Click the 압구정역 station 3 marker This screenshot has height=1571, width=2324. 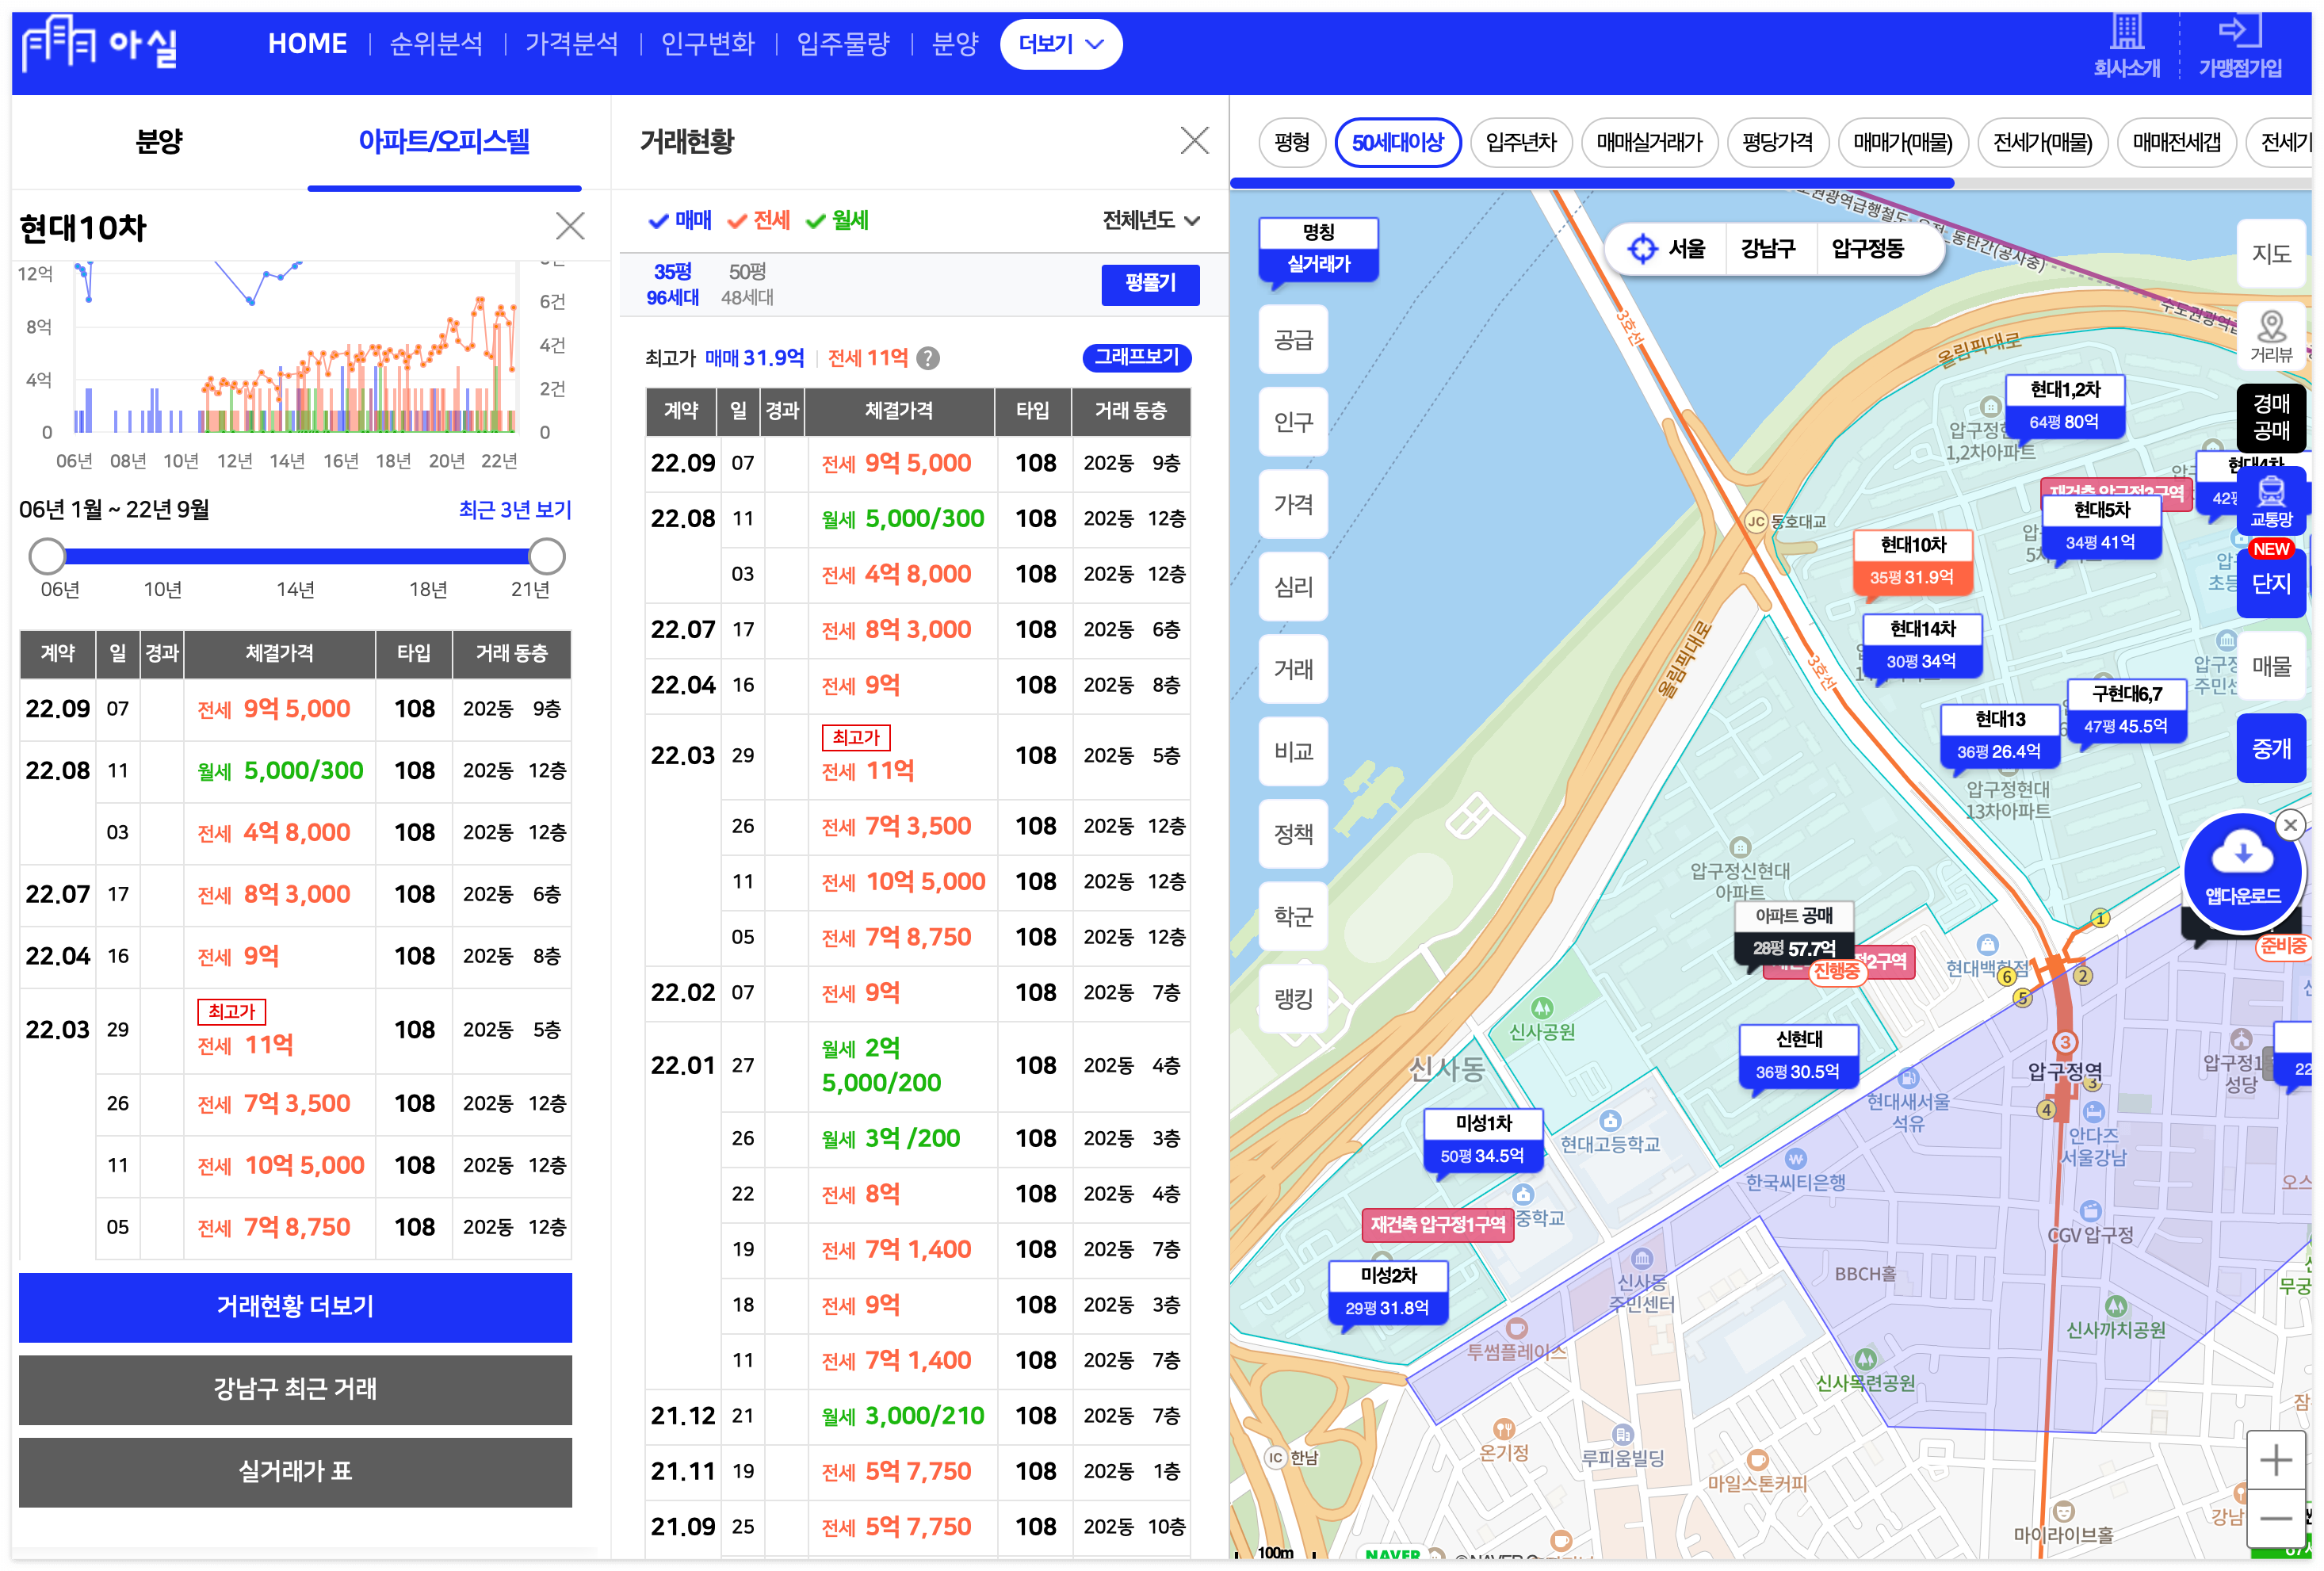2064,1041
